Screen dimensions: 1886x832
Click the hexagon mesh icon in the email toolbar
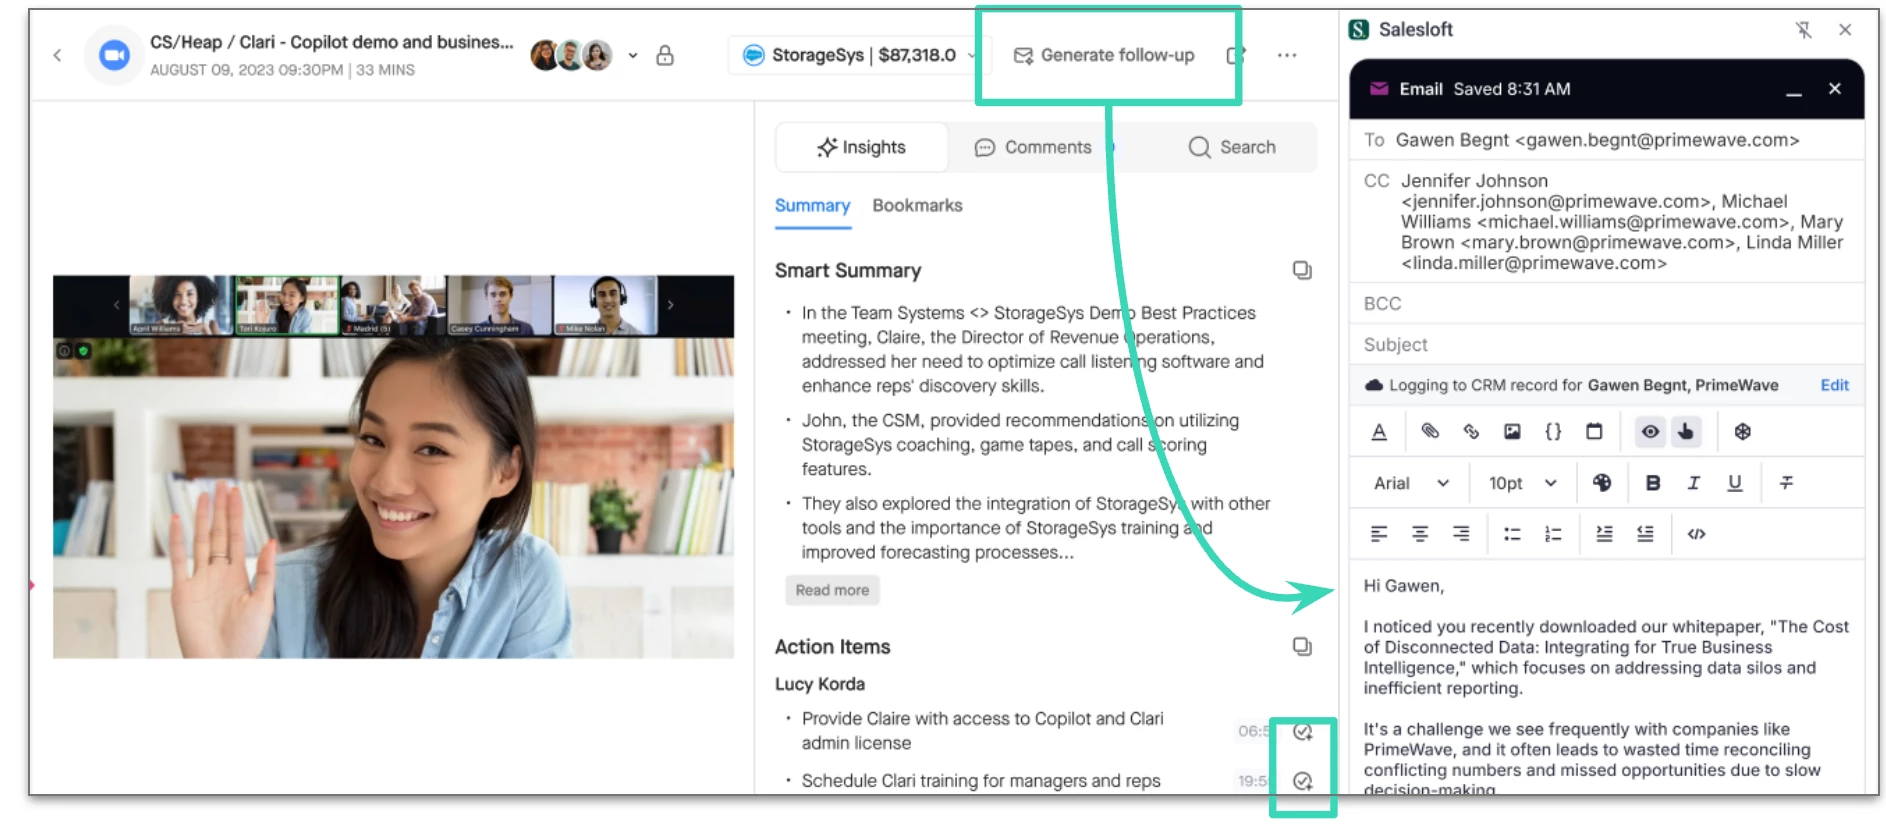click(x=1742, y=431)
